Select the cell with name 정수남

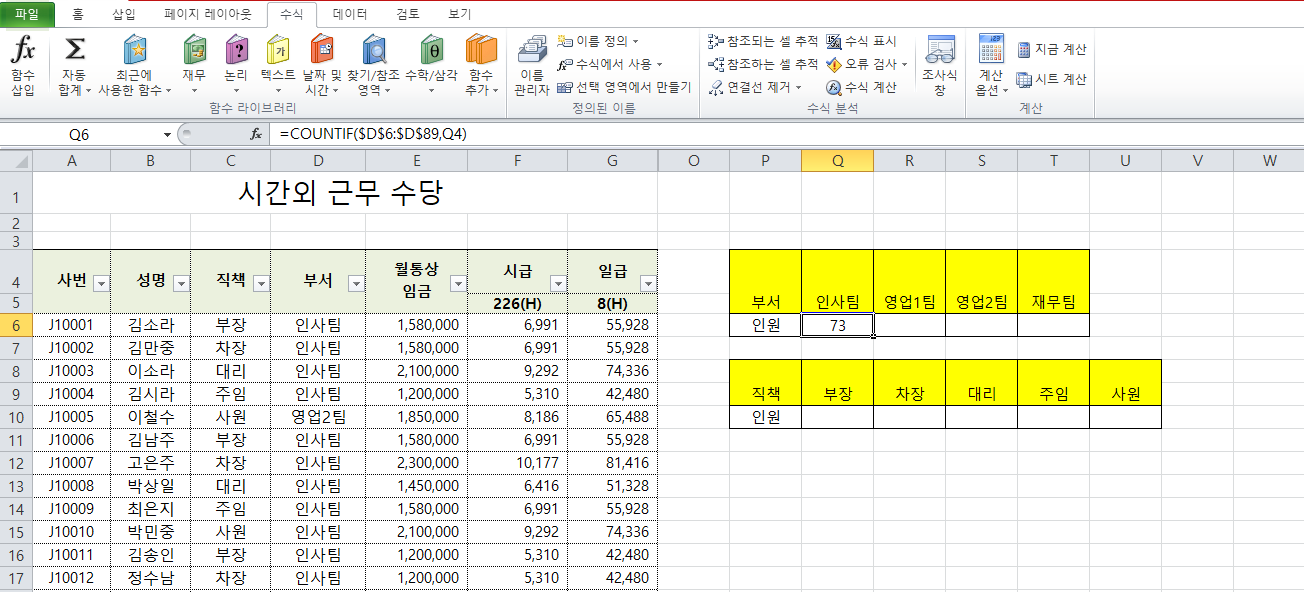[150, 578]
